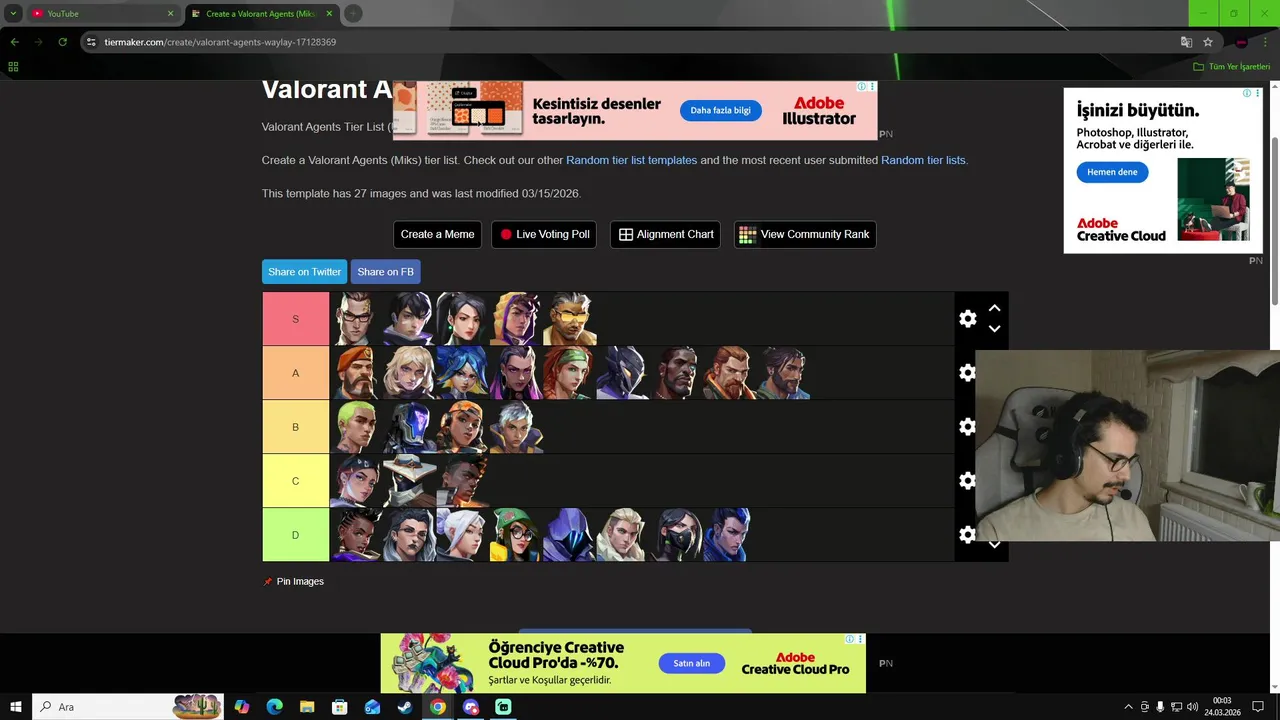
Task: Close the YouTube tab
Action: coord(170,14)
